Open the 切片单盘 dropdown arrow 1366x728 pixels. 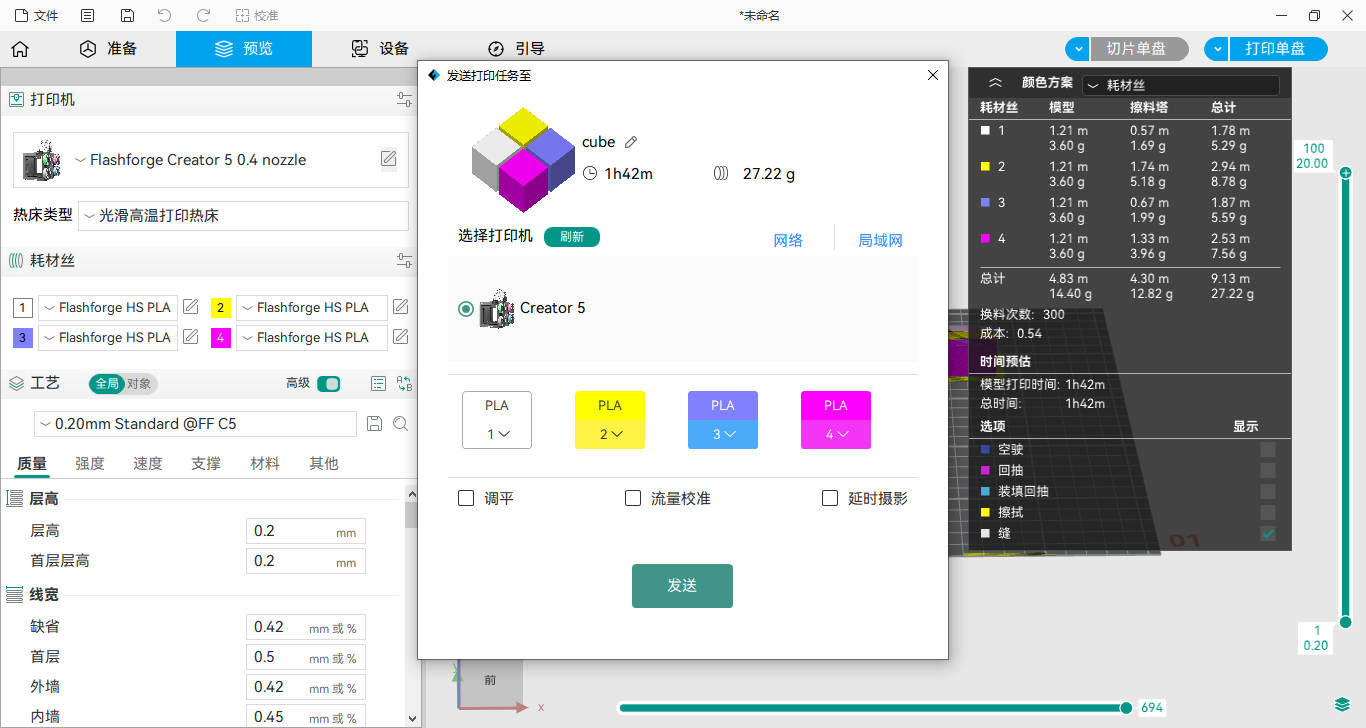pyautogui.click(x=1077, y=49)
